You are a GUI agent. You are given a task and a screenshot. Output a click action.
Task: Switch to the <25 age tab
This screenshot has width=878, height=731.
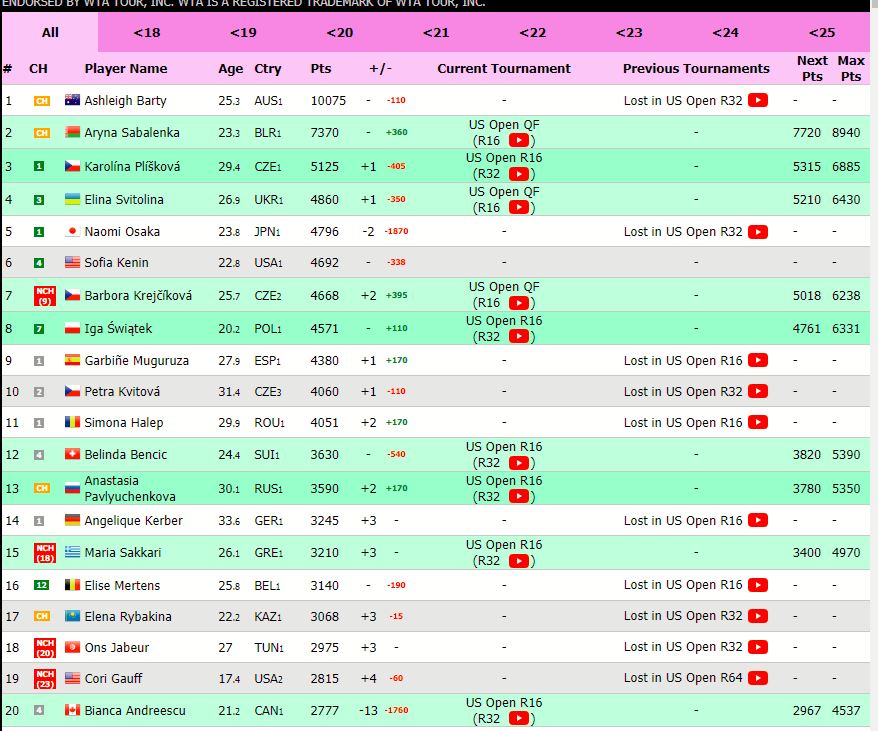821,32
